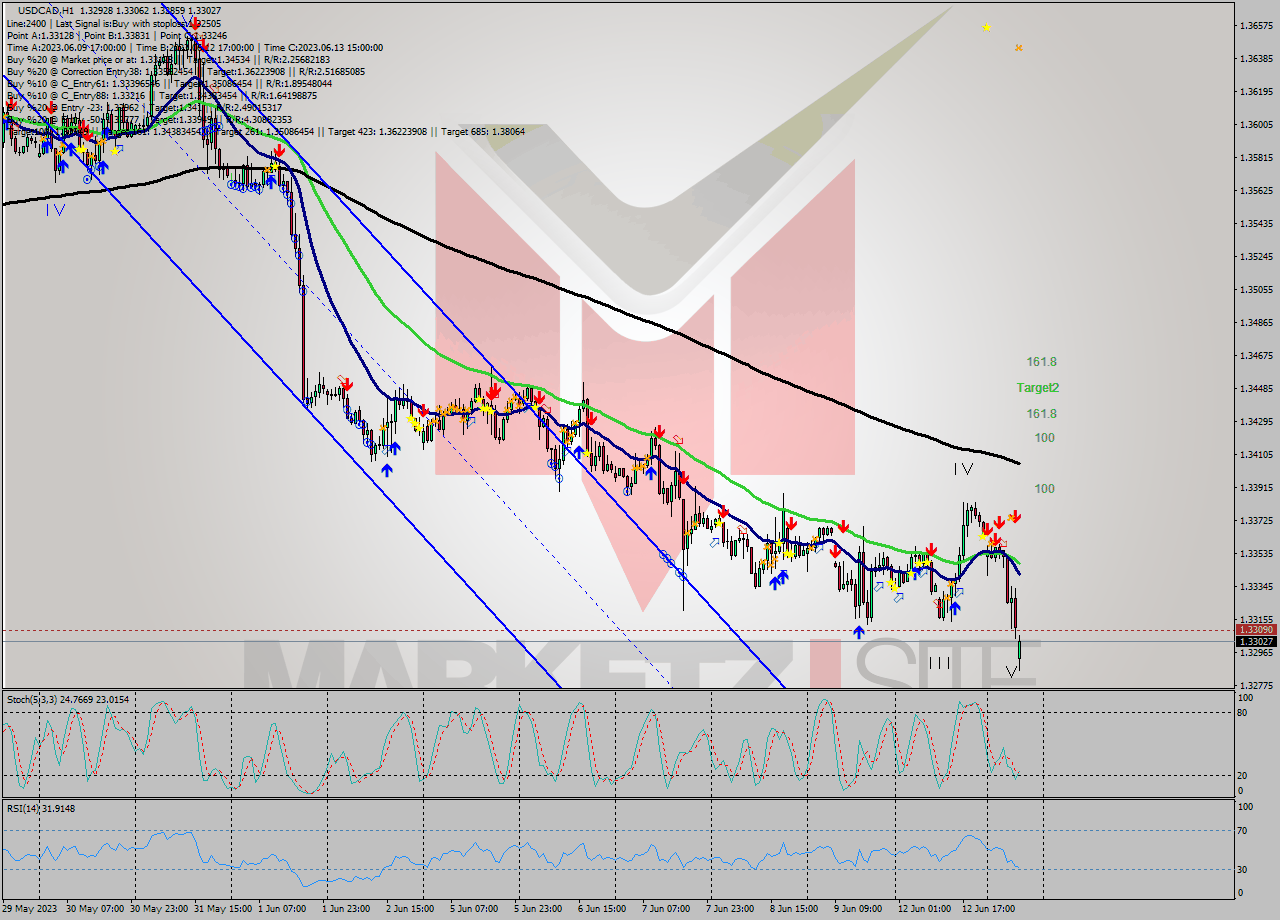Click the 1.36195 price axis label
Viewport: 1280px width, 920px height.
coord(1255,92)
